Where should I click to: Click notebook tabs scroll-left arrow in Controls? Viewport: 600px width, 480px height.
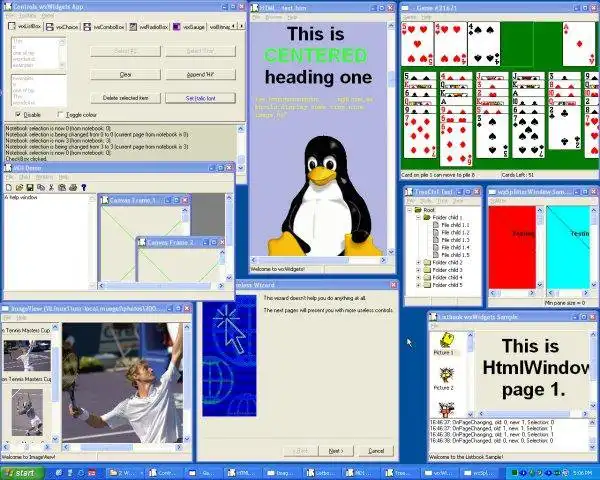coord(234,26)
